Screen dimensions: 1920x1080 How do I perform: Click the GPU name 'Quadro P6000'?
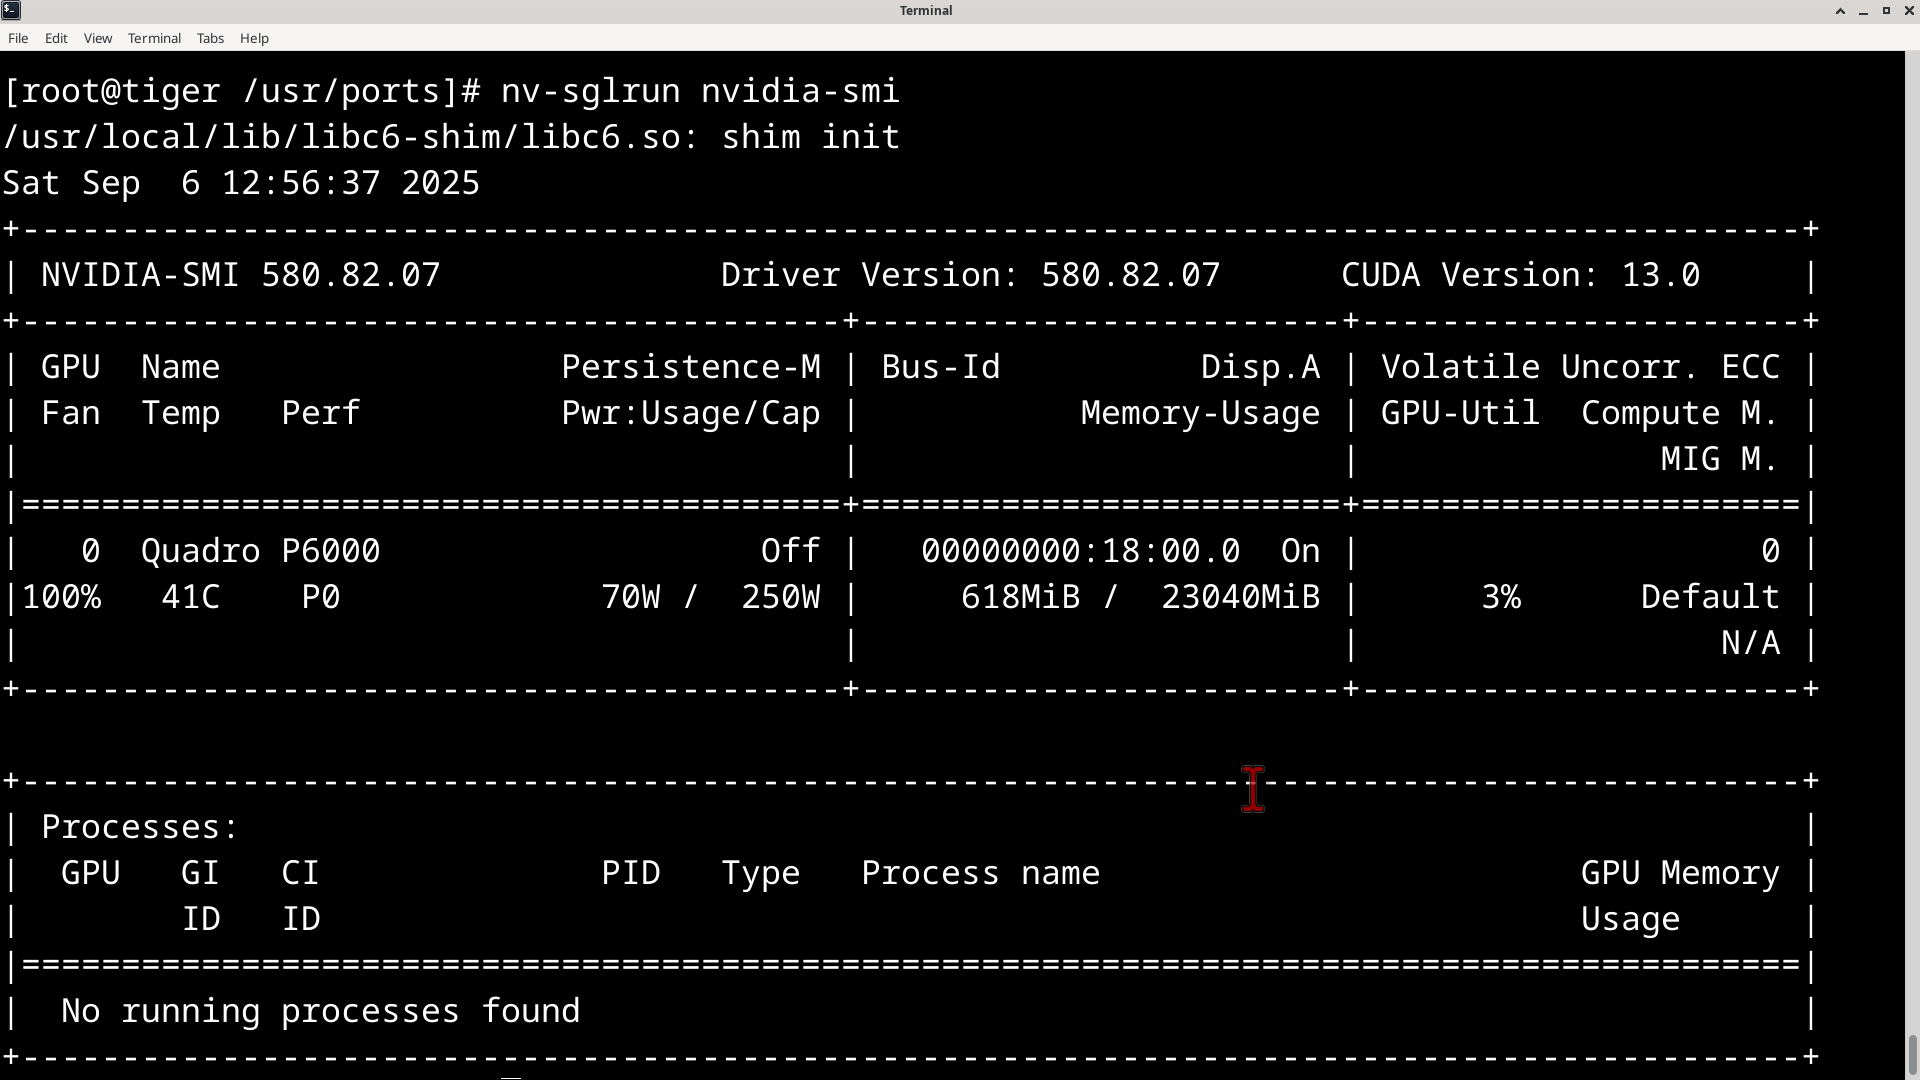260,551
